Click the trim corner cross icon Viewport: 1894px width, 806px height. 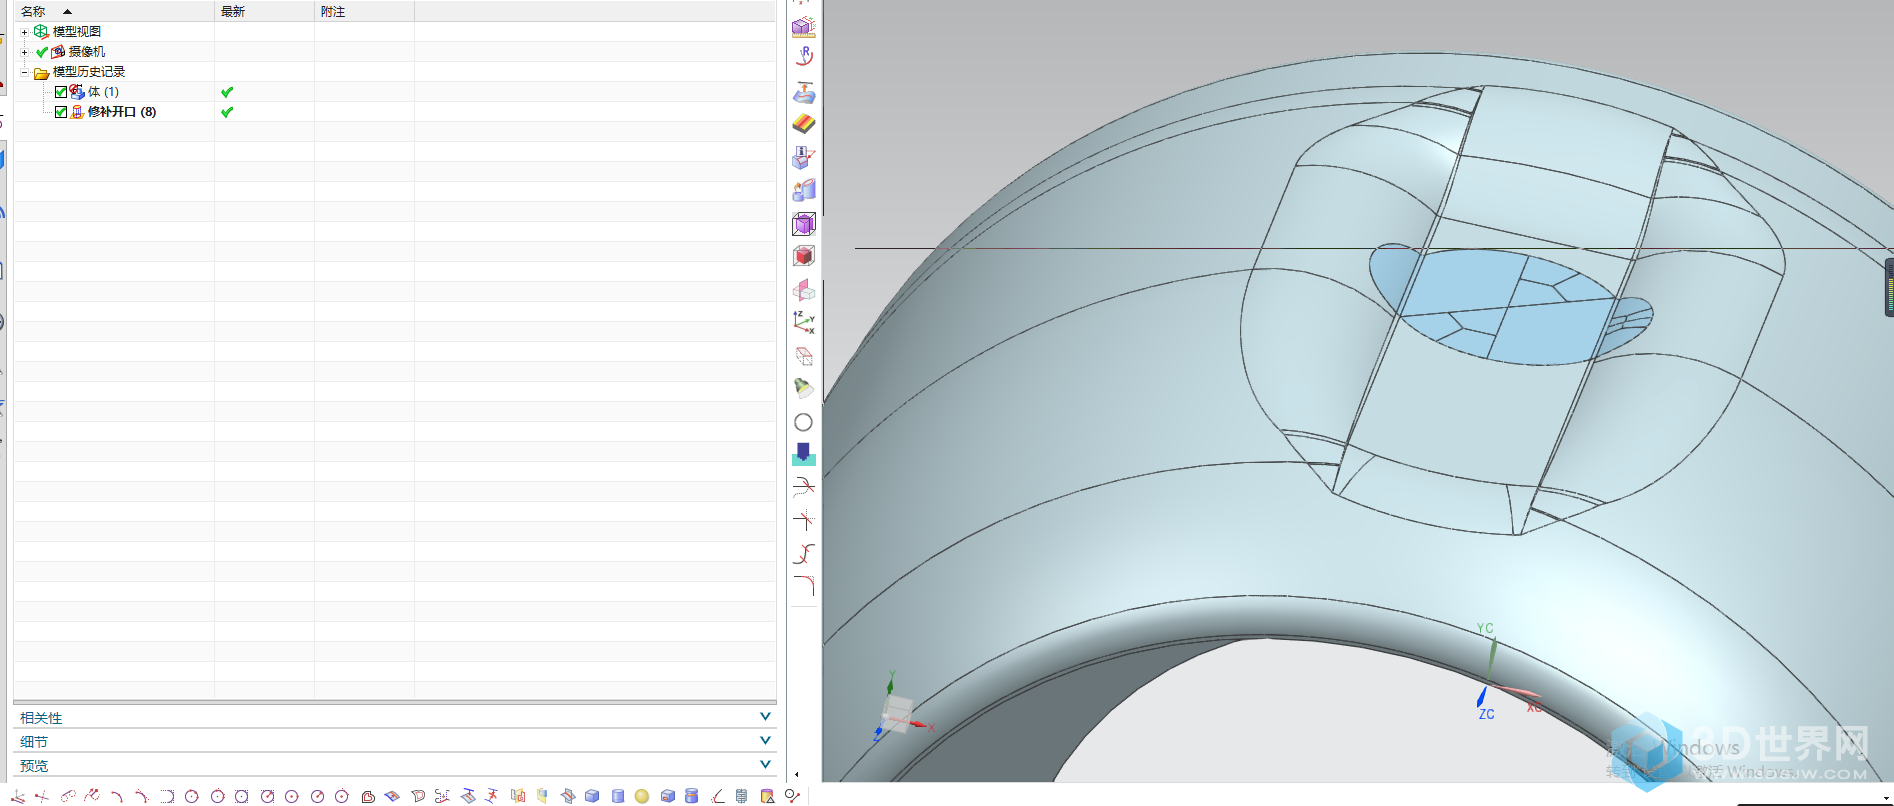(x=804, y=520)
